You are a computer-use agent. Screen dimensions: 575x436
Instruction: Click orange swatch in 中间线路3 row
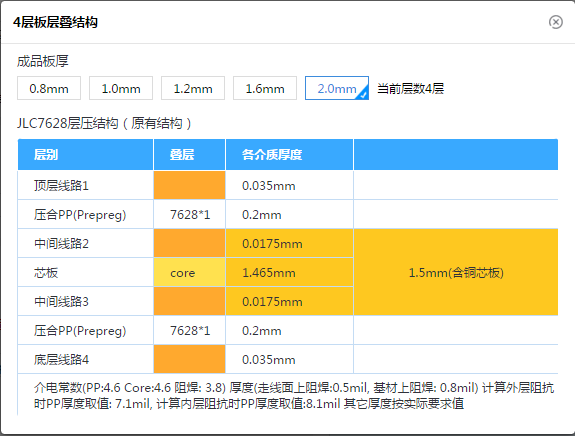click(189, 301)
